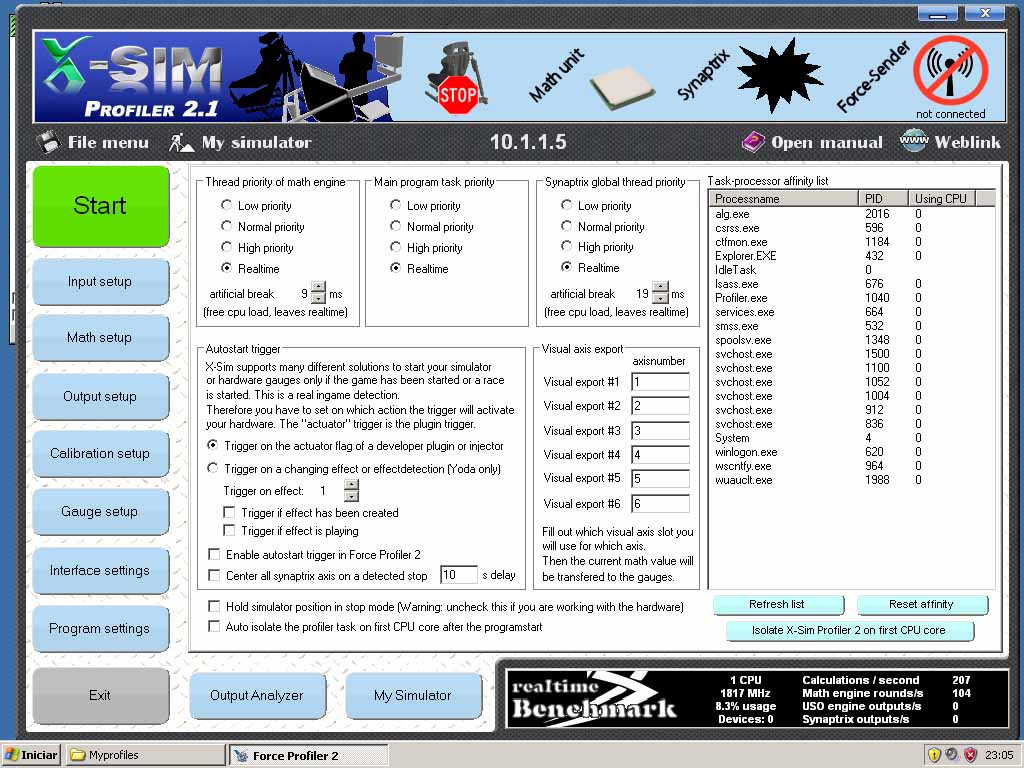This screenshot has height=768, width=1024.
Task: Open the Program settings page
Action: coord(101,628)
